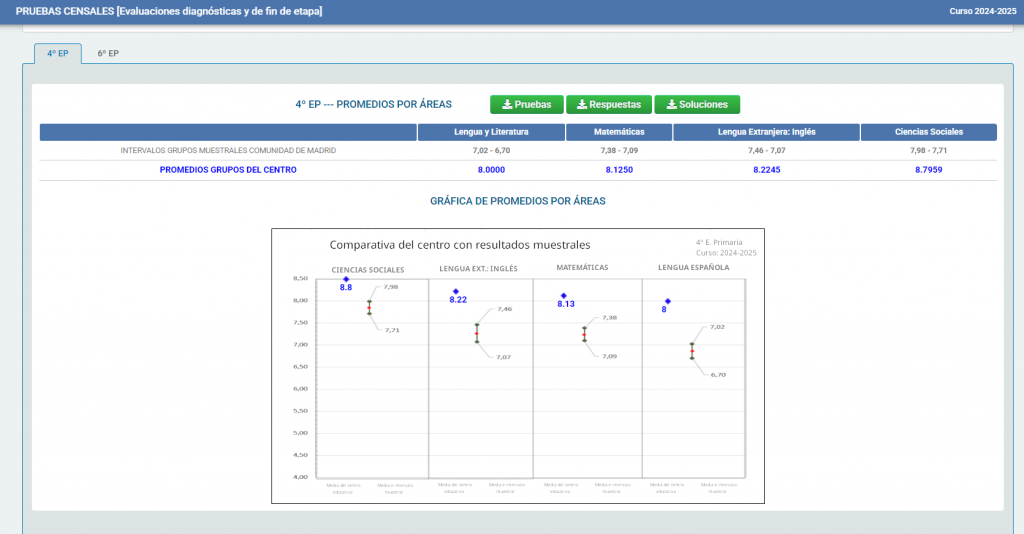Select the Promedios Grupos del Centro row label
Screen dimensions: 1024x534
pos(228,170)
